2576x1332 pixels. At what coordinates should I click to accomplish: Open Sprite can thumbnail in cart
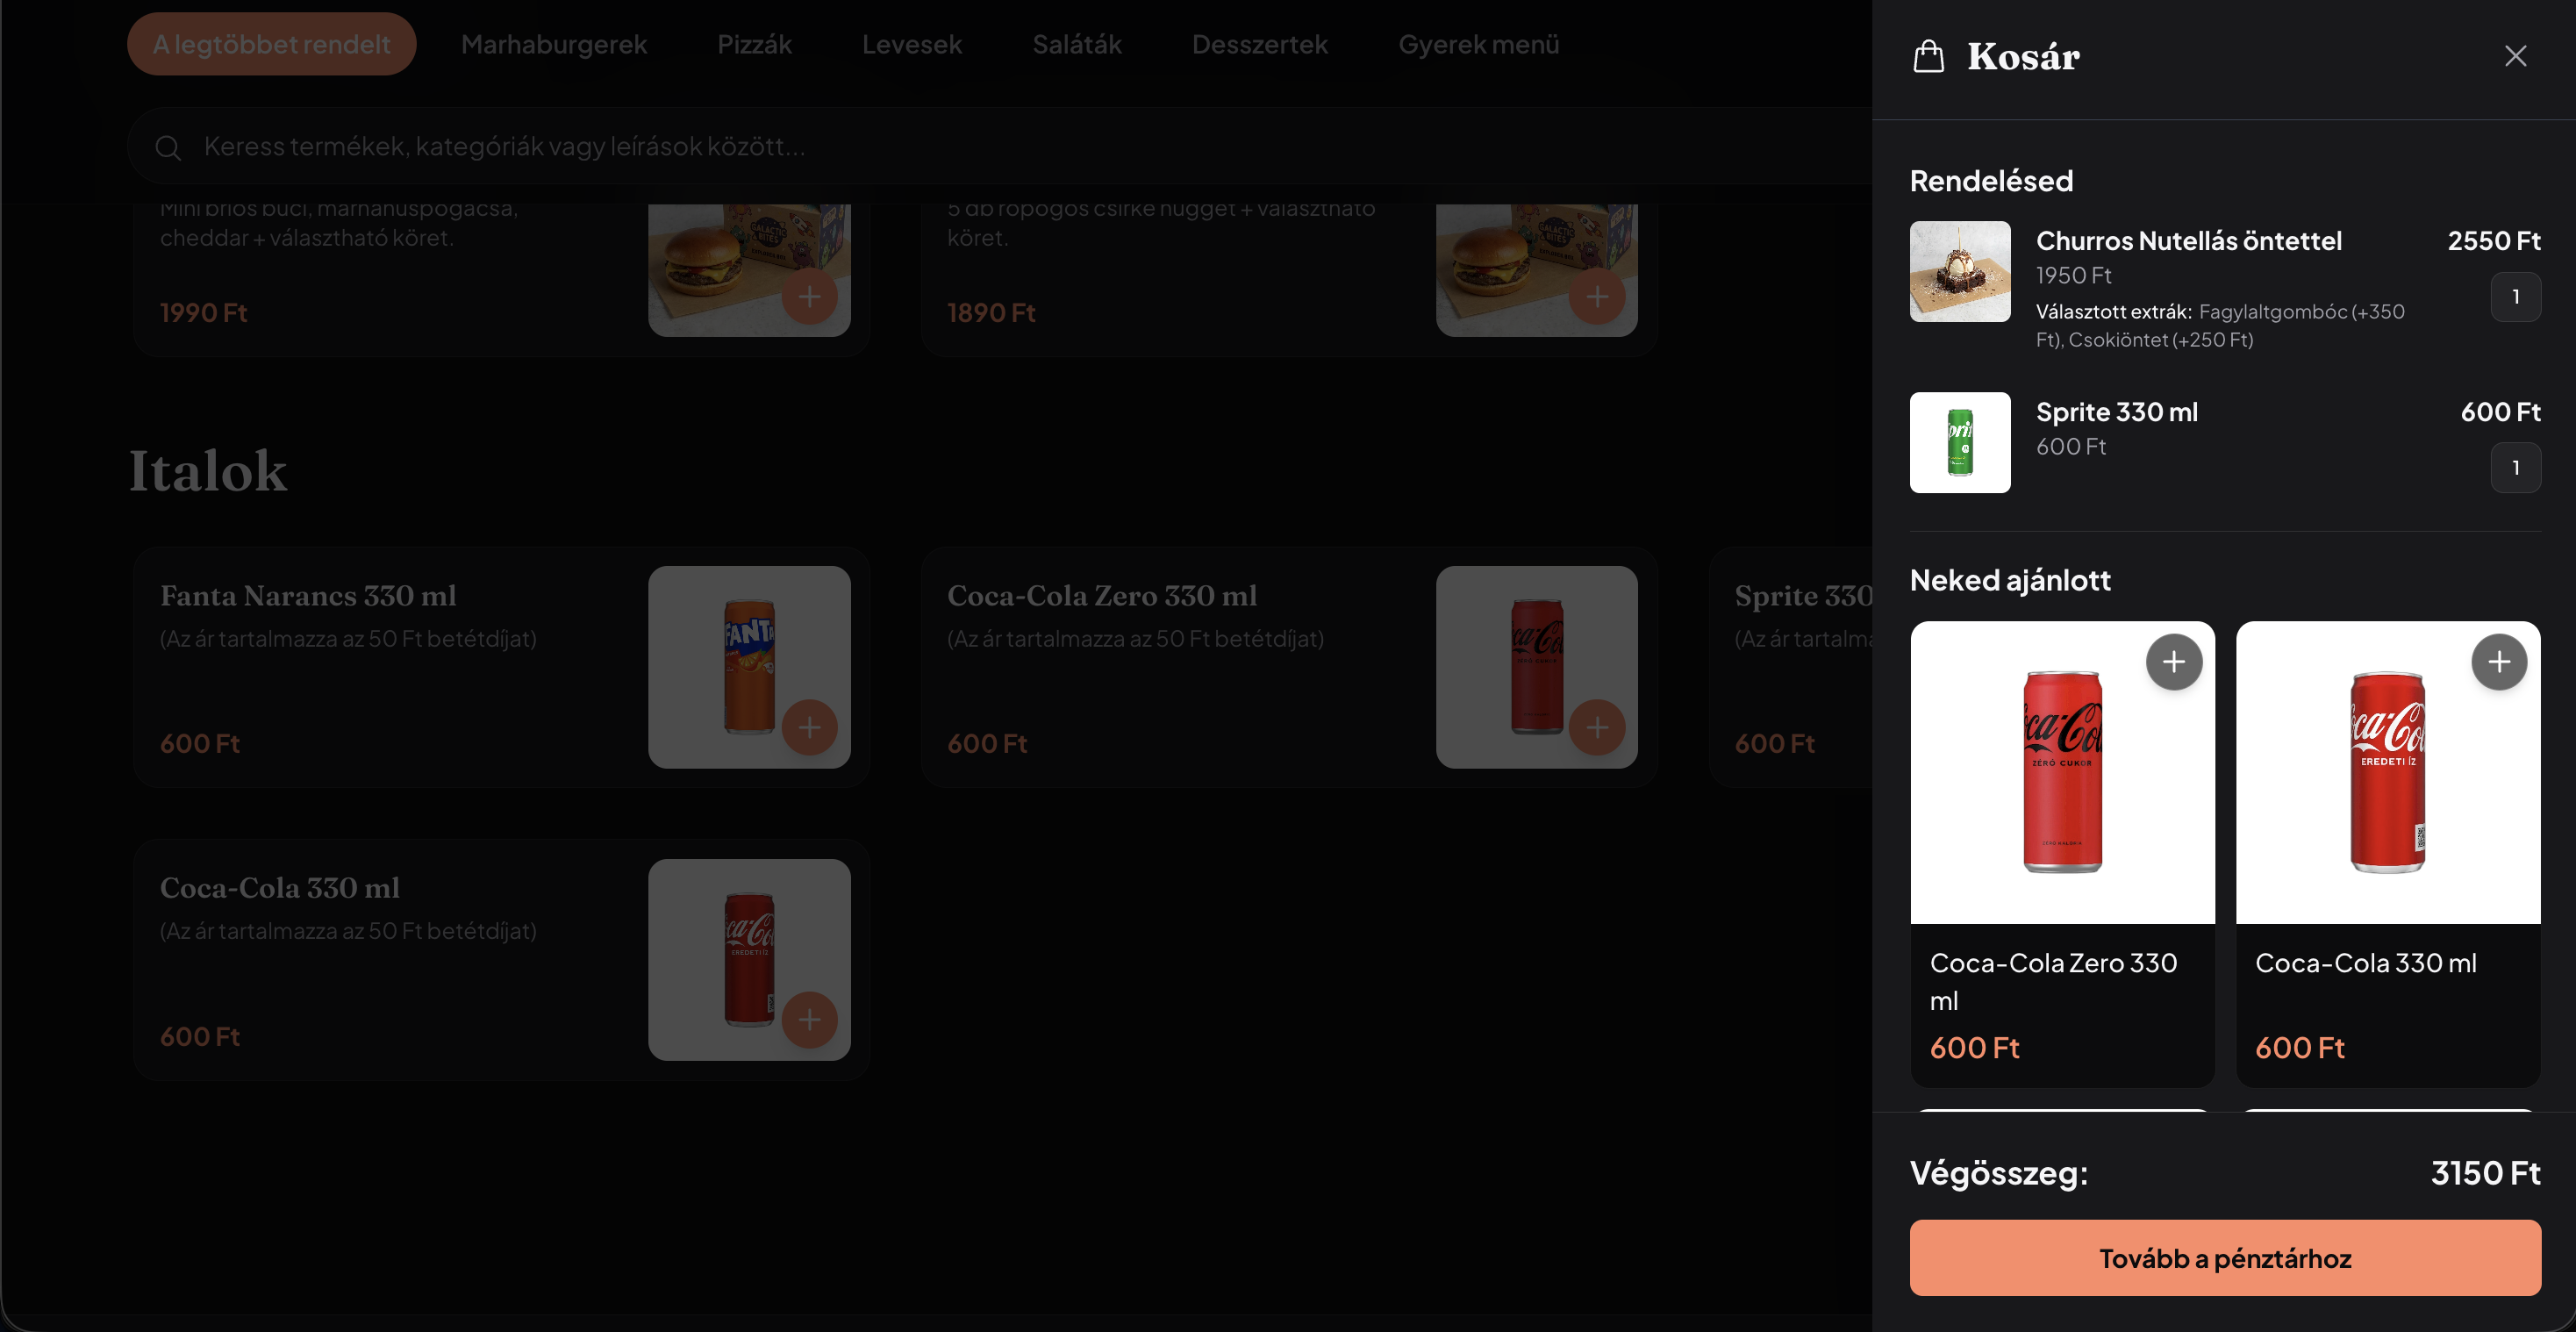pos(1960,442)
